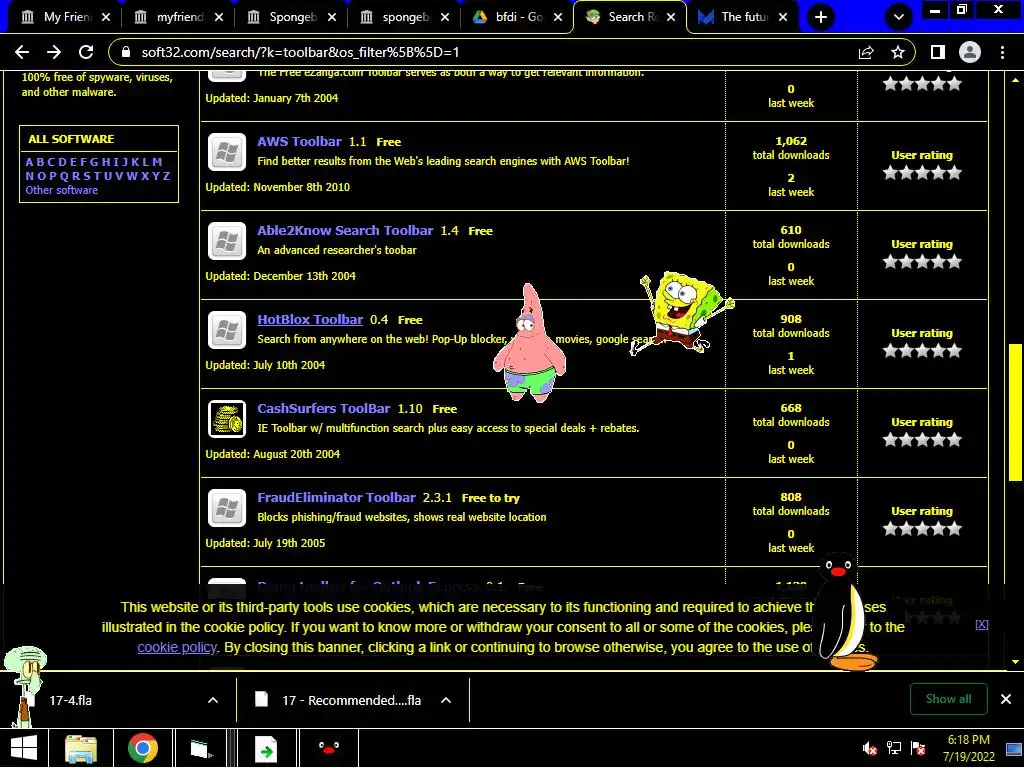1024x768 pixels.
Task: Browse software starting with letter A
Action: tap(29, 162)
